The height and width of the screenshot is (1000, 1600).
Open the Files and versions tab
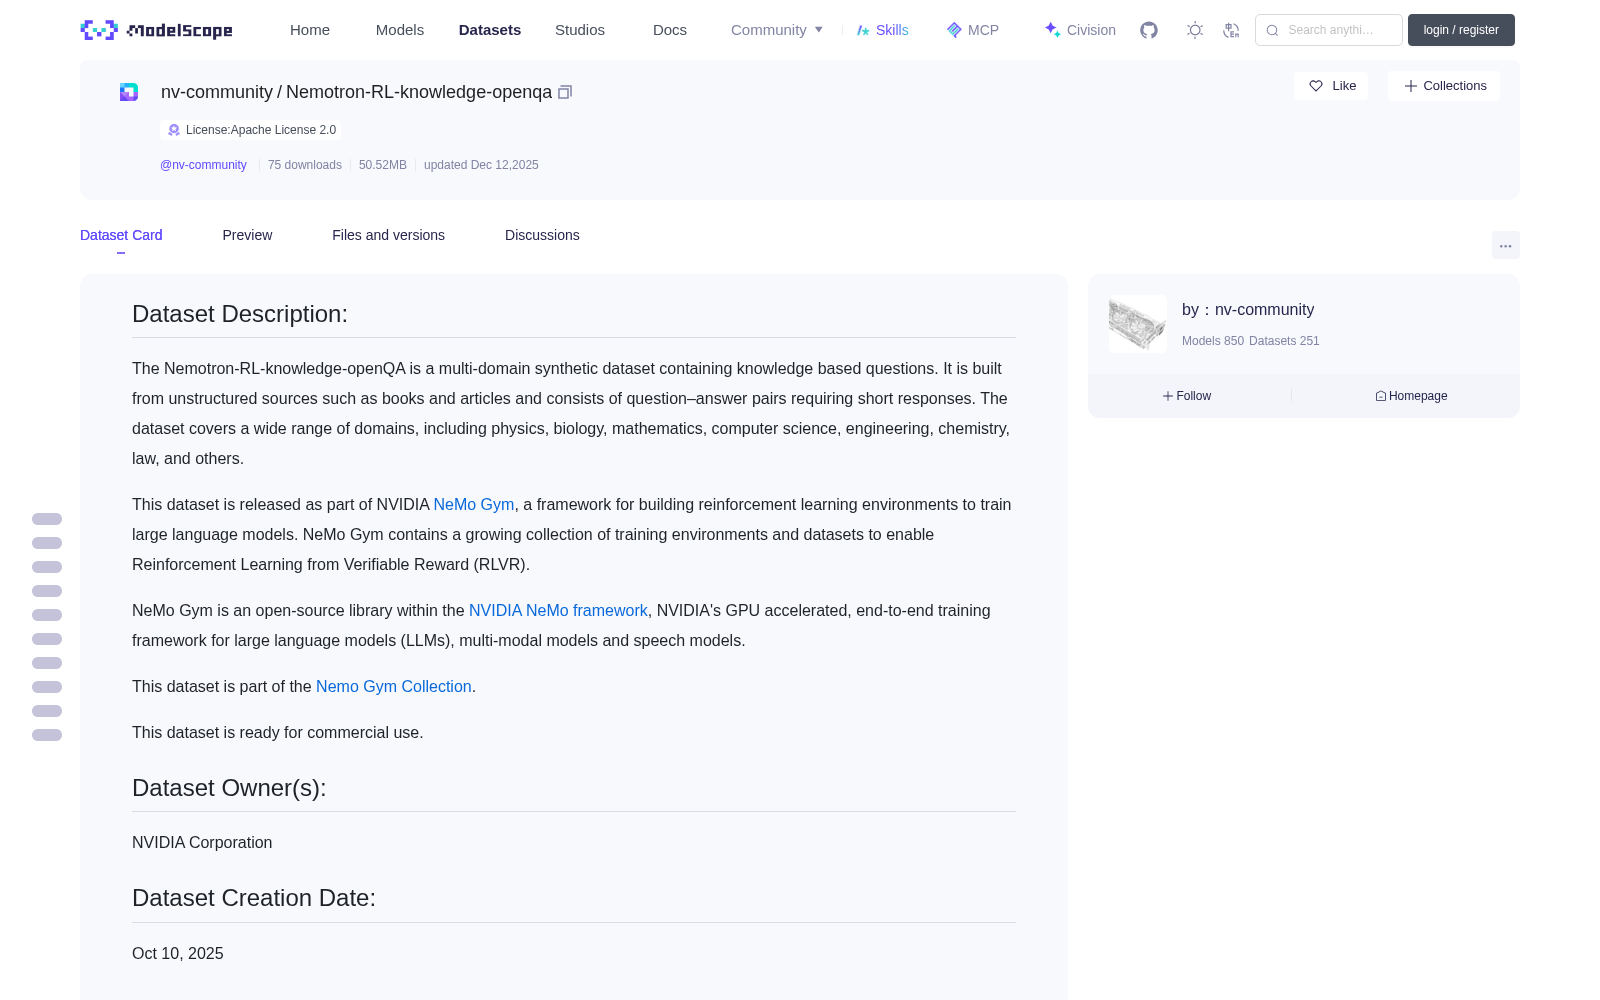(388, 235)
